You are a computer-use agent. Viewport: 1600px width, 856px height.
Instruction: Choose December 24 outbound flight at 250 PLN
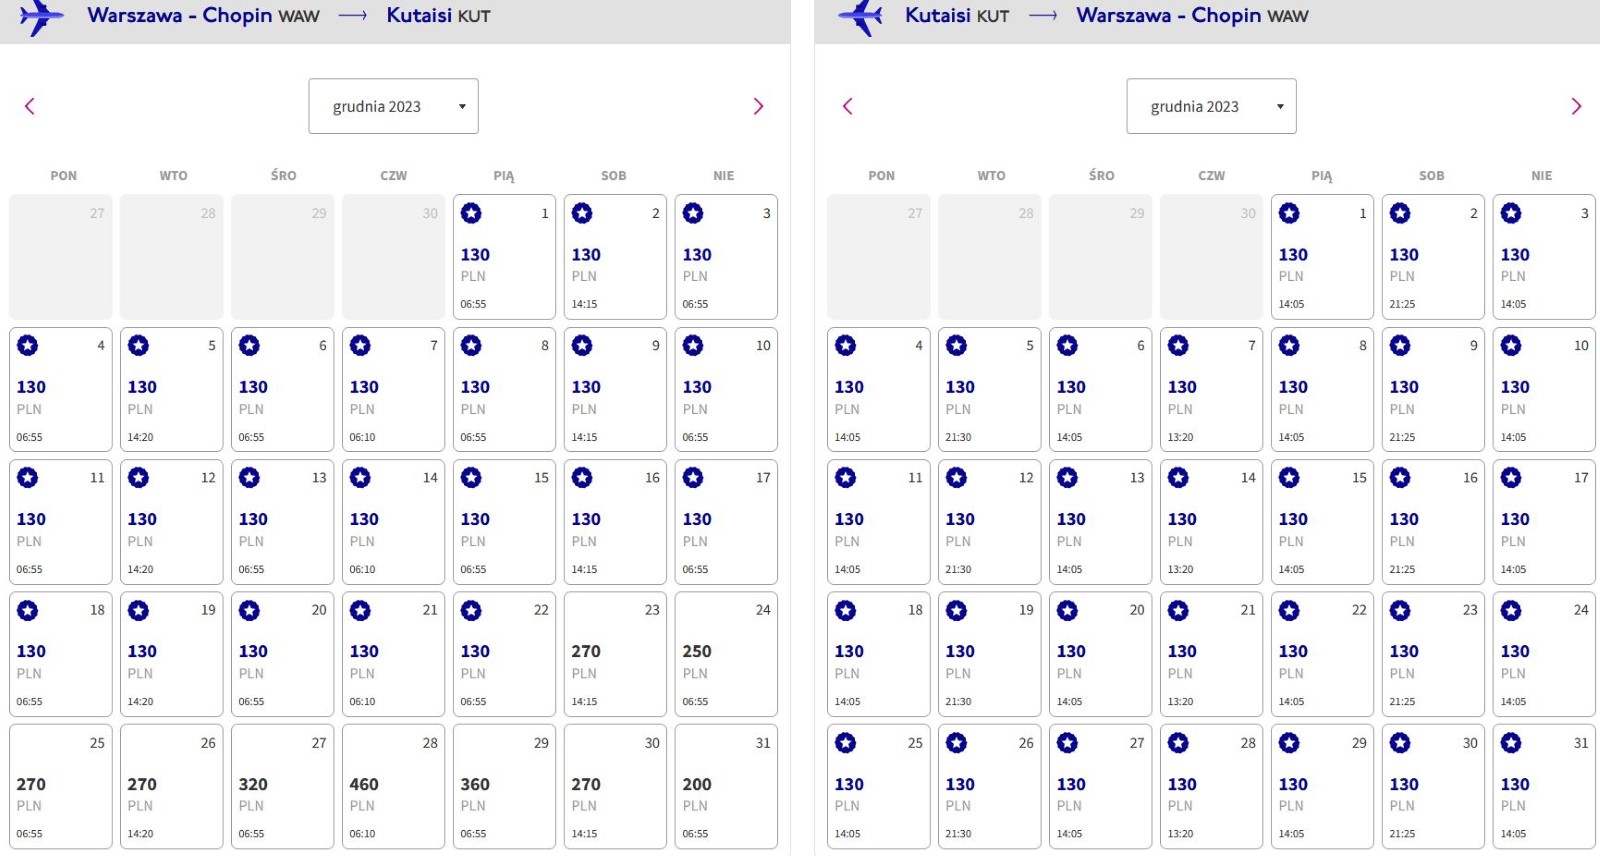point(726,654)
